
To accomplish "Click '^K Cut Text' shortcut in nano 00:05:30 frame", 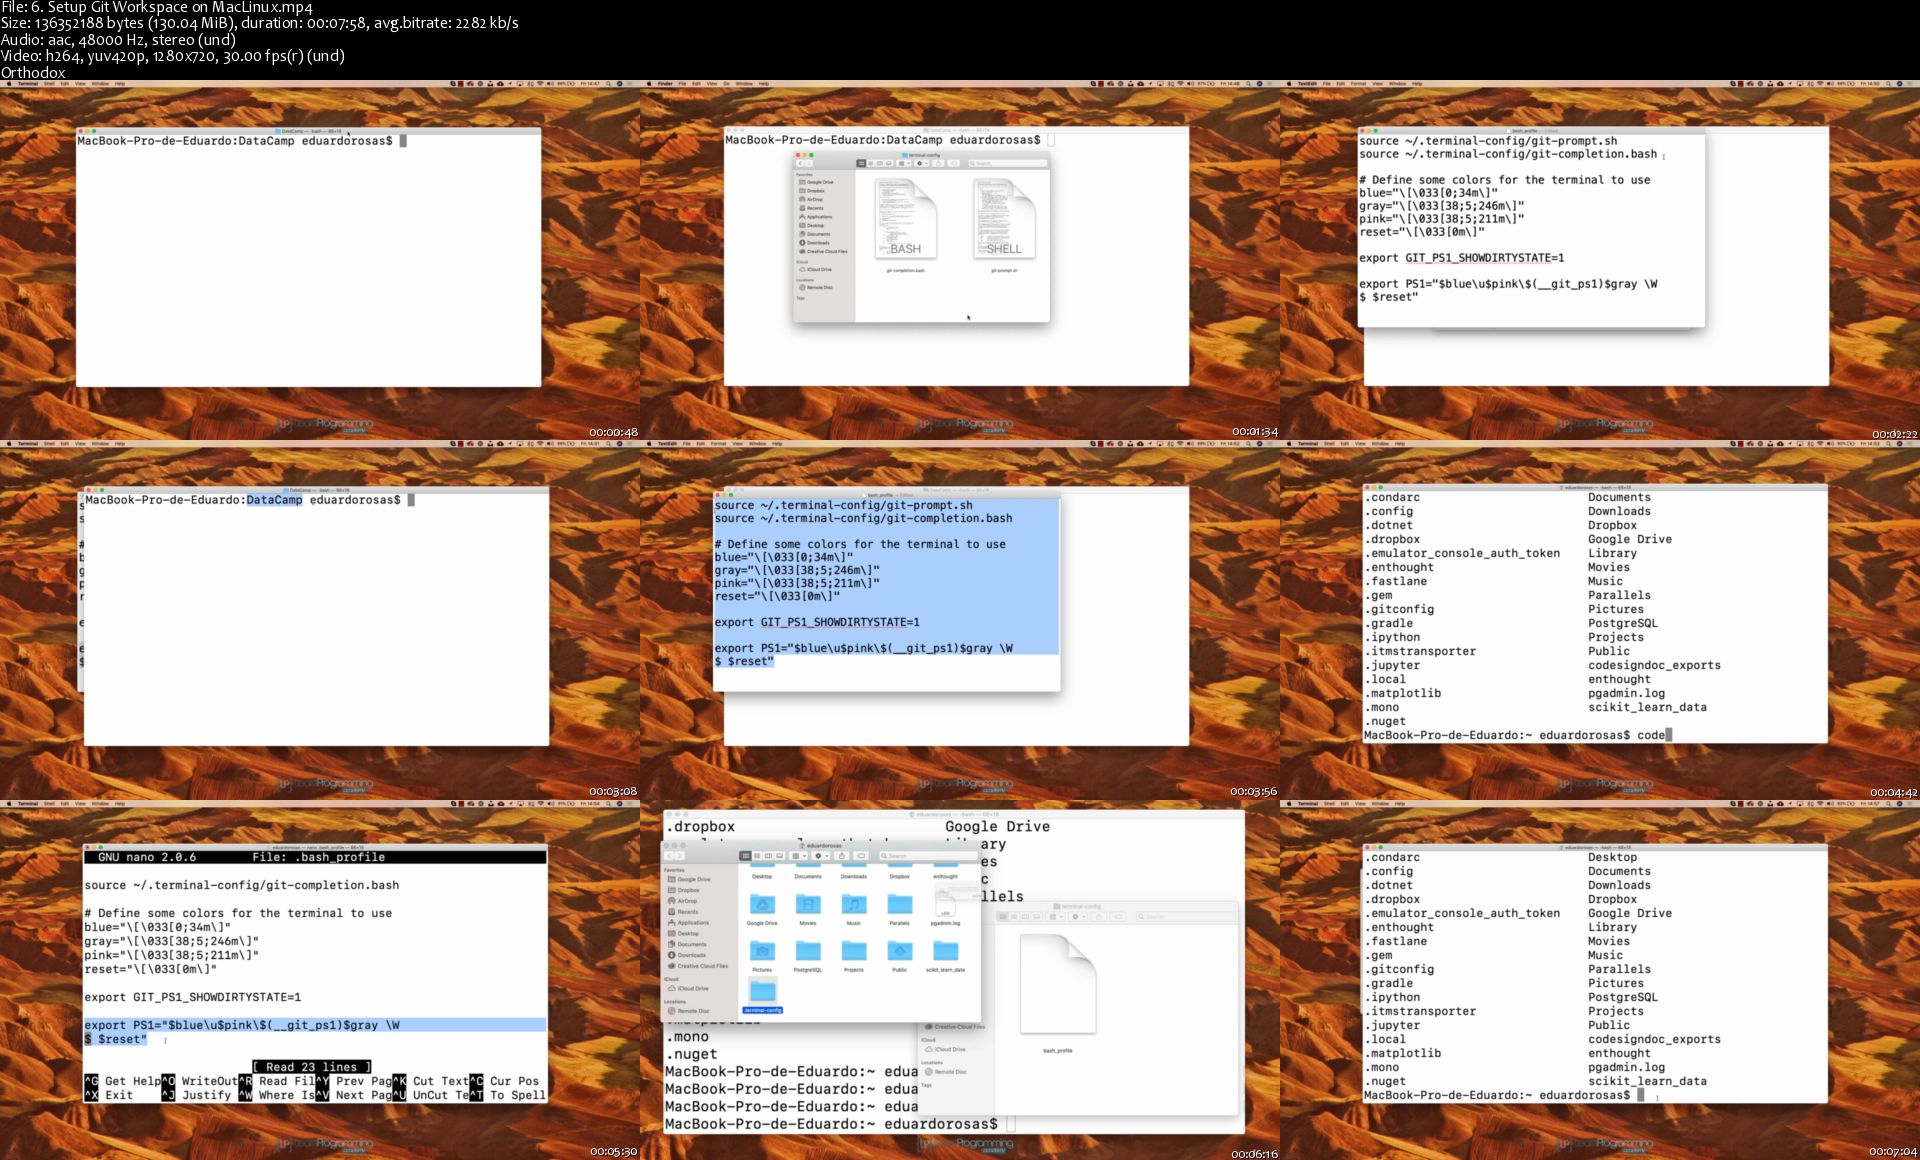I will pos(430,1081).
